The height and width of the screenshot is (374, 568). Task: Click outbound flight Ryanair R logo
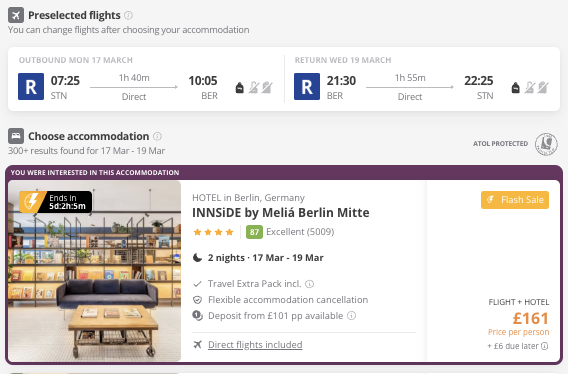(x=31, y=87)
